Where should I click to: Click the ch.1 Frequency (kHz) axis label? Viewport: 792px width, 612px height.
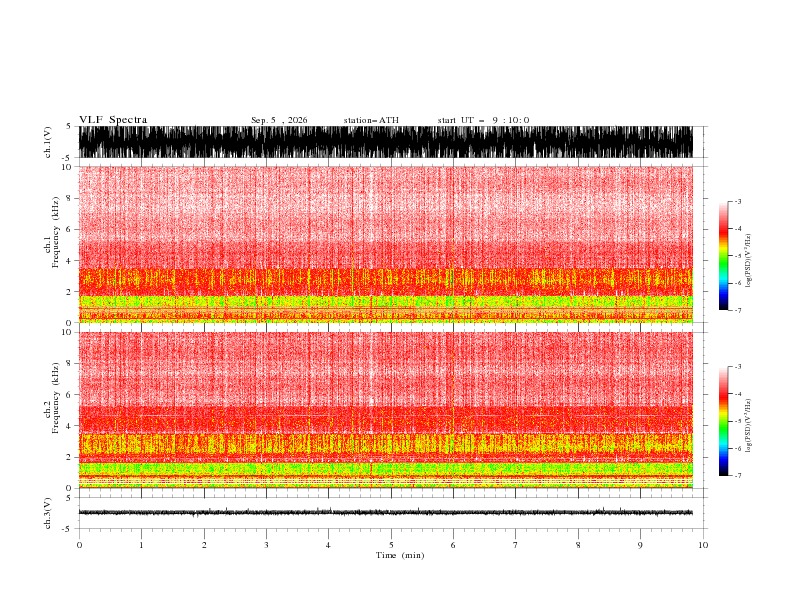tap(52, 244)
